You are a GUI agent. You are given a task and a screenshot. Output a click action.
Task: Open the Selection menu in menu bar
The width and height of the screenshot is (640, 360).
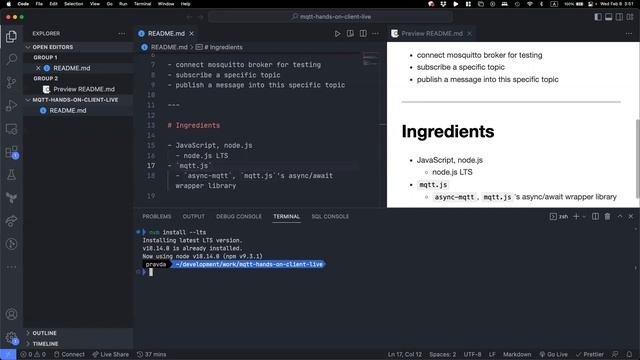[x=73, y=4]
